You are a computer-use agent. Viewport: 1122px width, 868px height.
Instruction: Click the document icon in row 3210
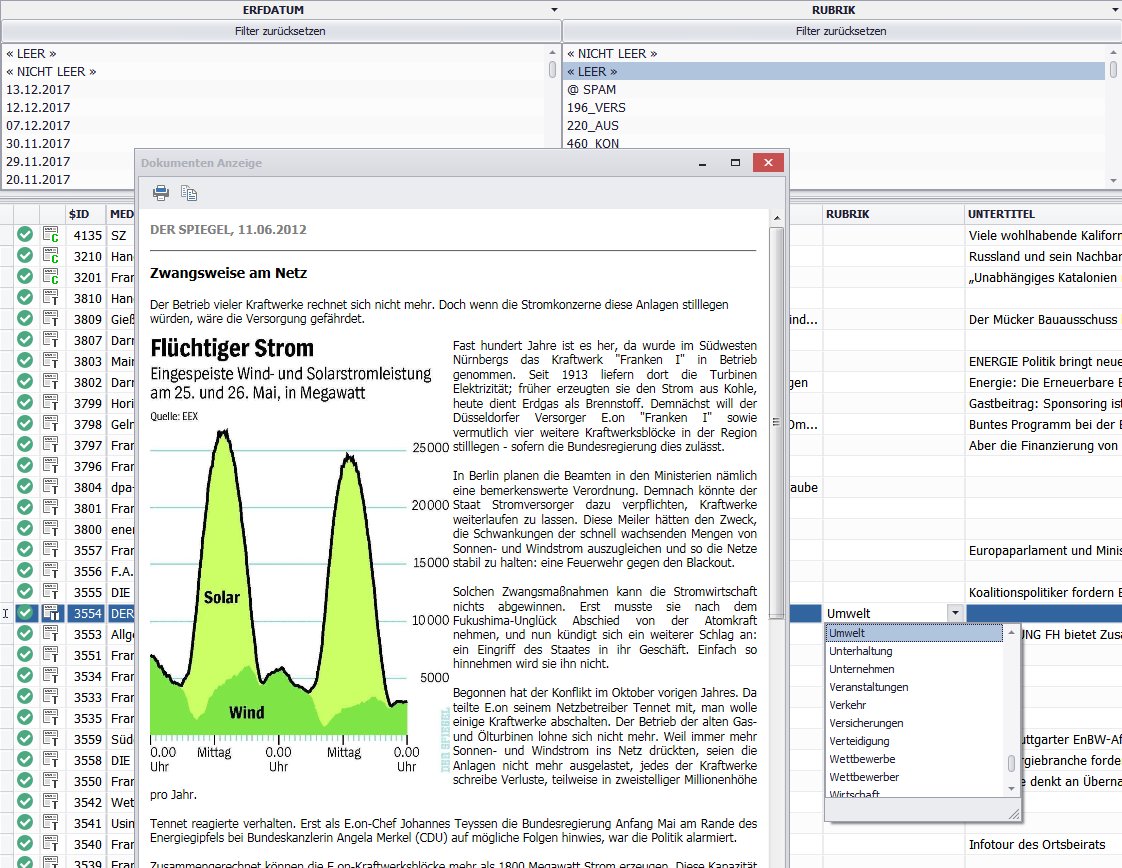[x=51, y=255]
